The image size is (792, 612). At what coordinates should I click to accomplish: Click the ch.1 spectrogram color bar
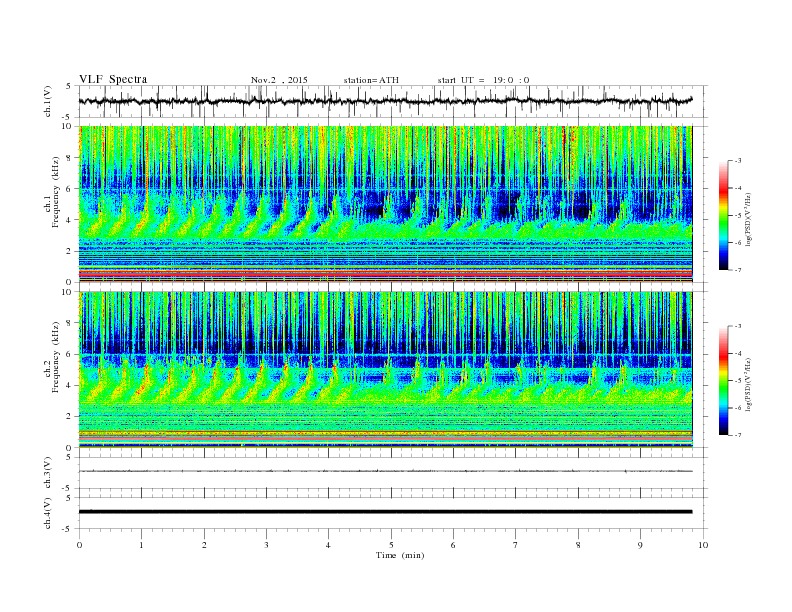(x=724, y=215)
